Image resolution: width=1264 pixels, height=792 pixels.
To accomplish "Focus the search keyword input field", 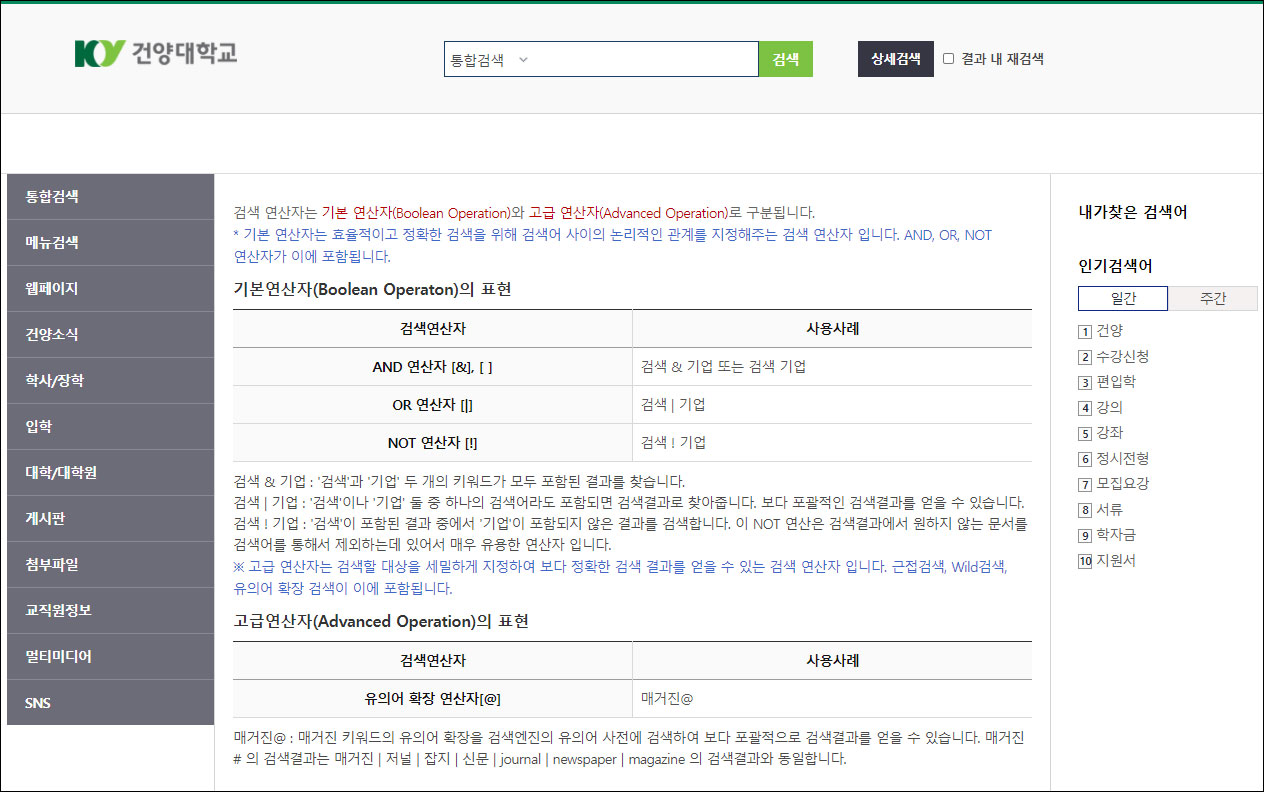I will point(645,59).
